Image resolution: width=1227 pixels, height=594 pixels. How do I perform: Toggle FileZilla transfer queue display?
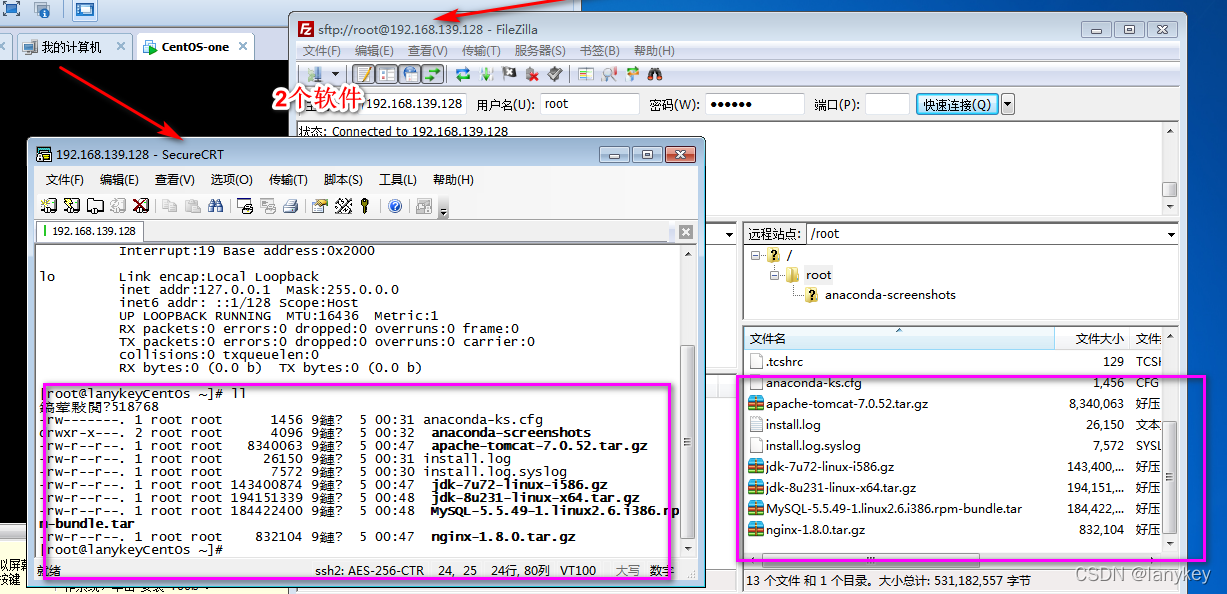[x=432, y=74]
